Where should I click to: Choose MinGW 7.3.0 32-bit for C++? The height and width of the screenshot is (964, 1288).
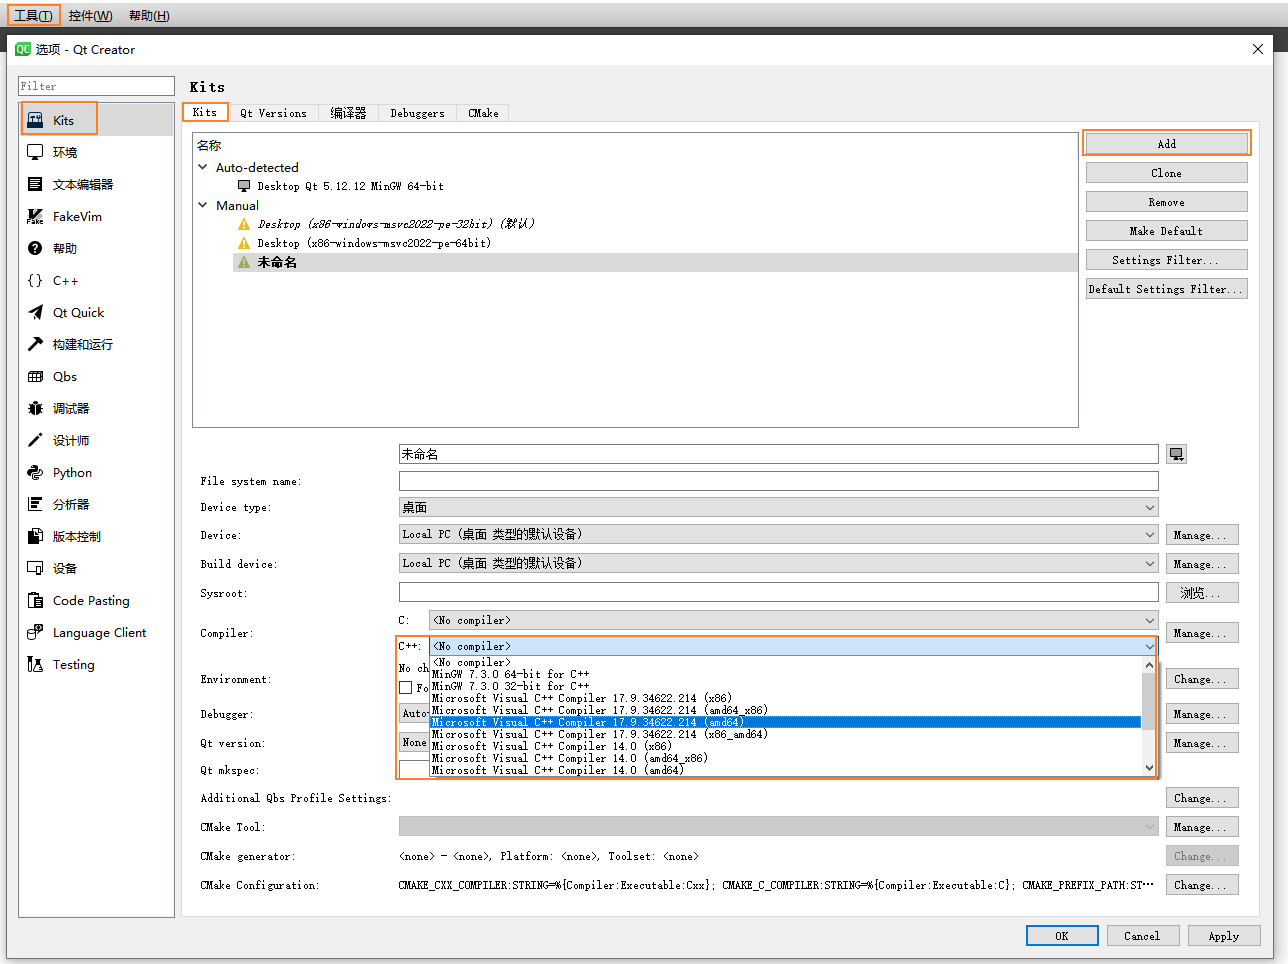tap(785, 686)
